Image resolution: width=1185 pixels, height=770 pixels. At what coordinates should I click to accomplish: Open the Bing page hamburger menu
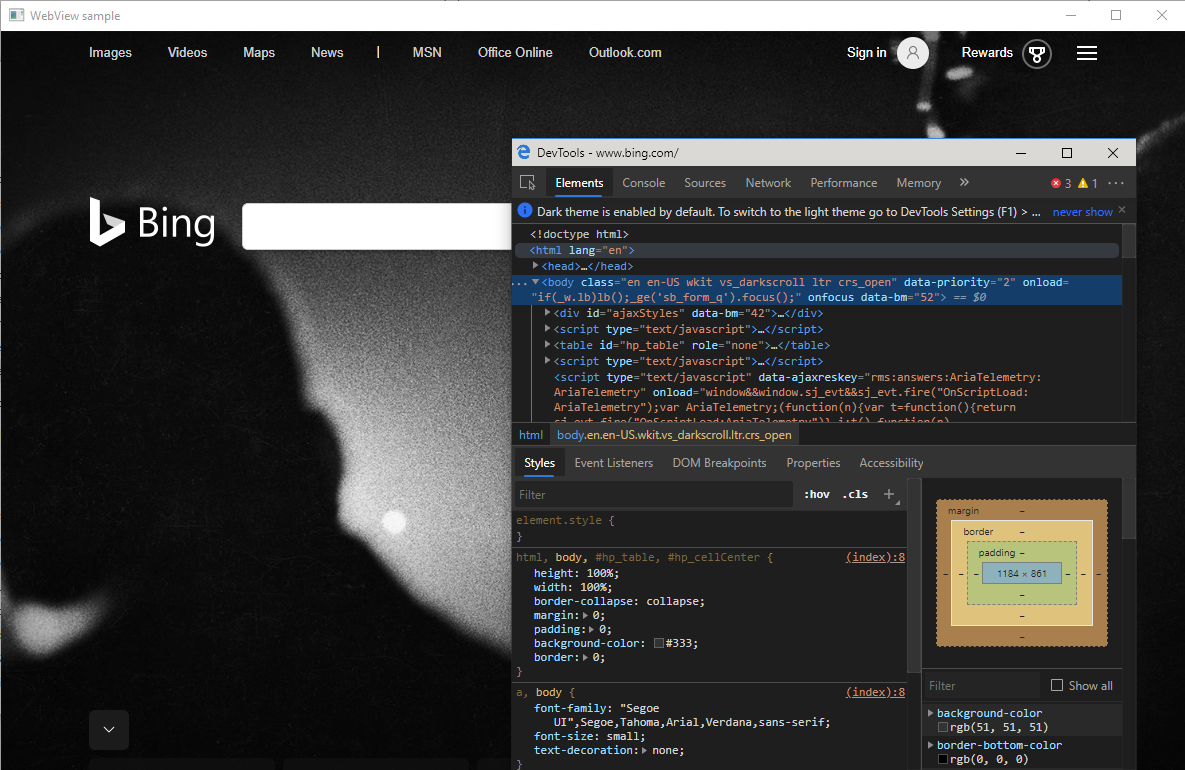pyautogui.click(x=1087, y=53)
